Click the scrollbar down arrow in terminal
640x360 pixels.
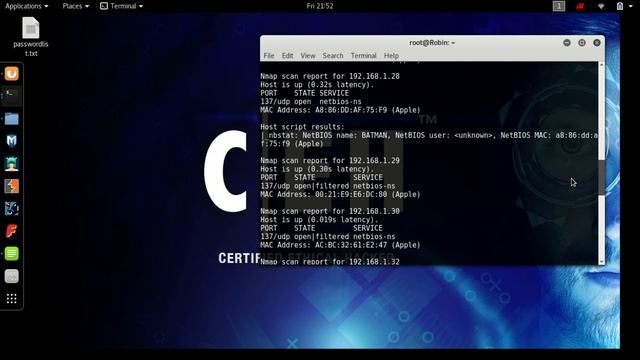pos(601,262)
